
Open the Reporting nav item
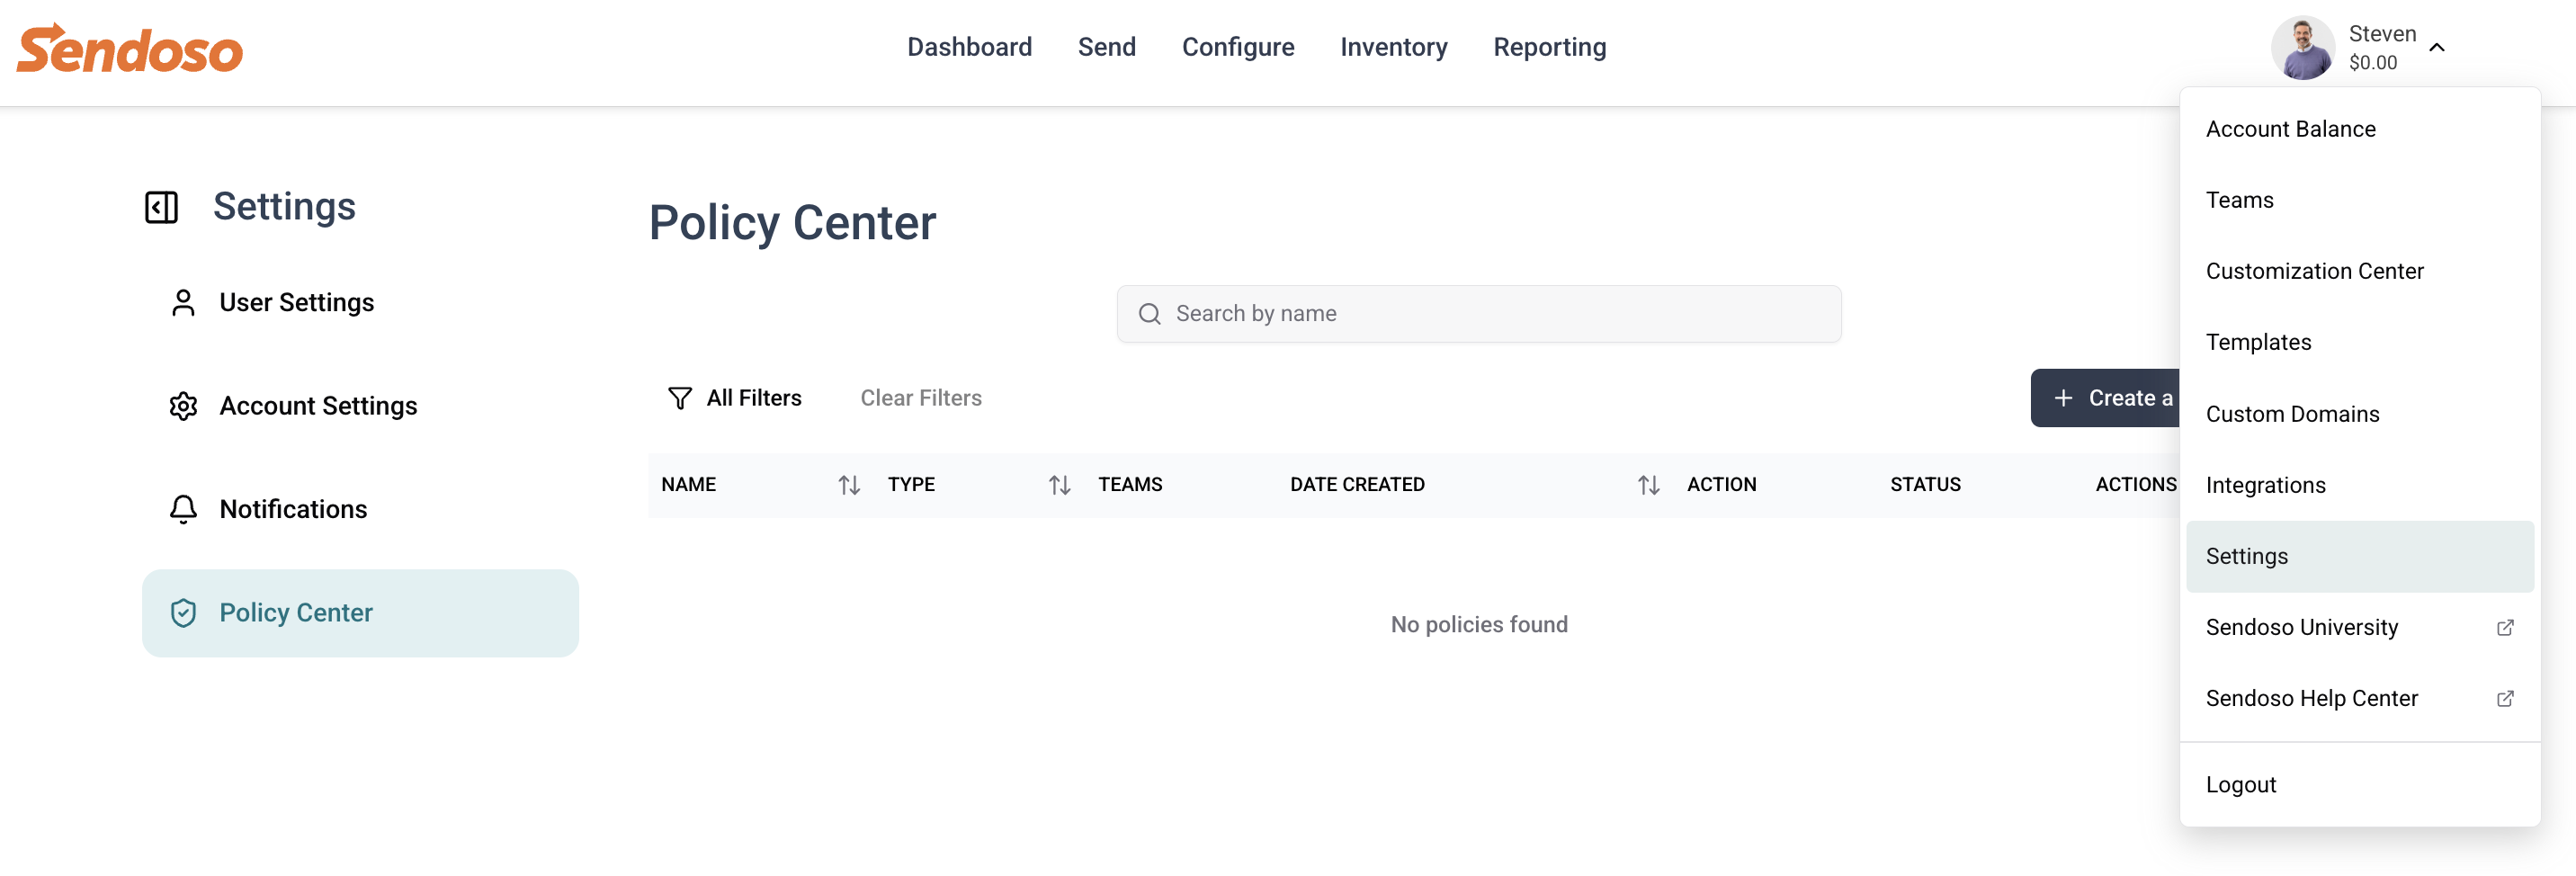[x=1550, y=47]
